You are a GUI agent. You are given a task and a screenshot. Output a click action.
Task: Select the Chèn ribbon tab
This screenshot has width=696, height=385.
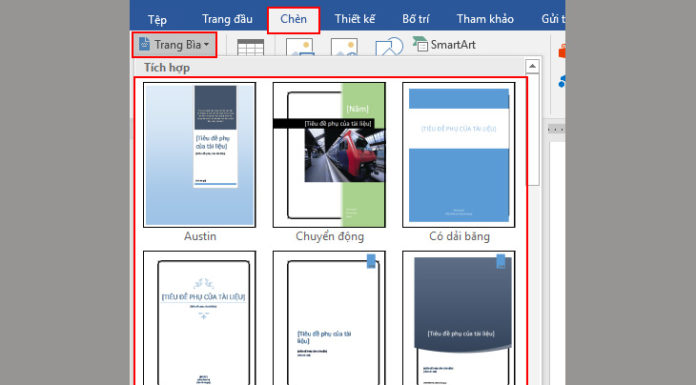pos(293,19)
